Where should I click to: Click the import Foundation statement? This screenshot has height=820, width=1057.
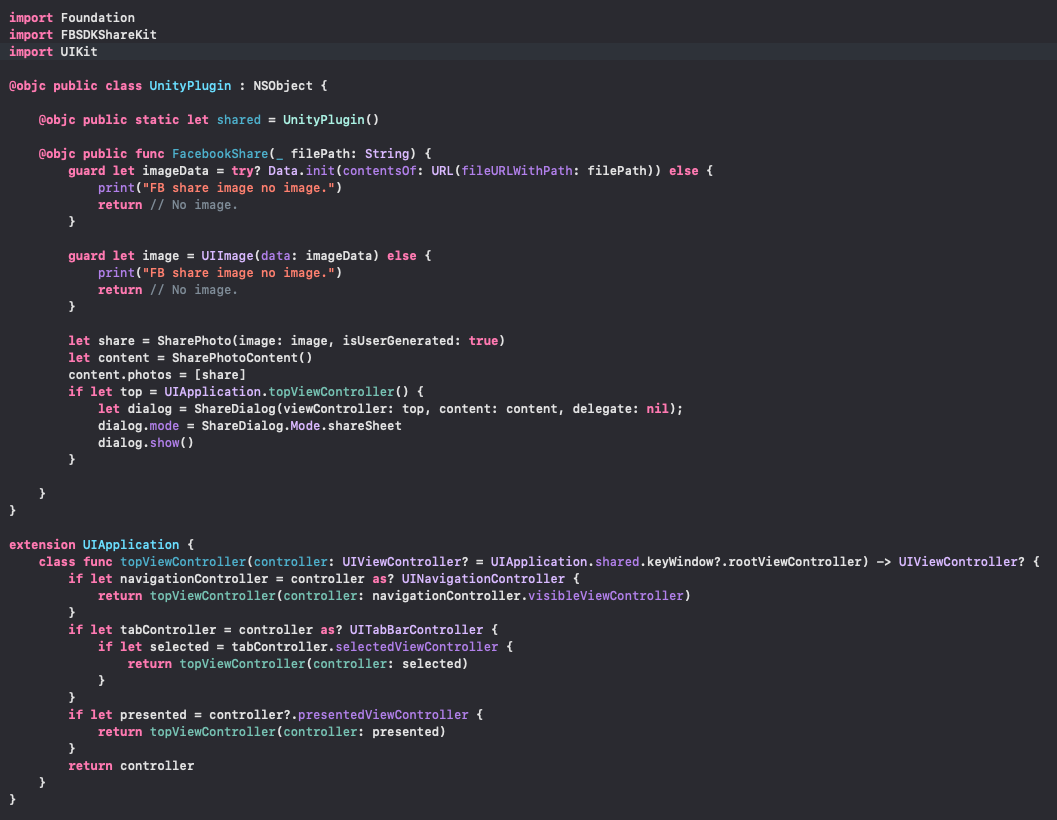coord(71,17)
